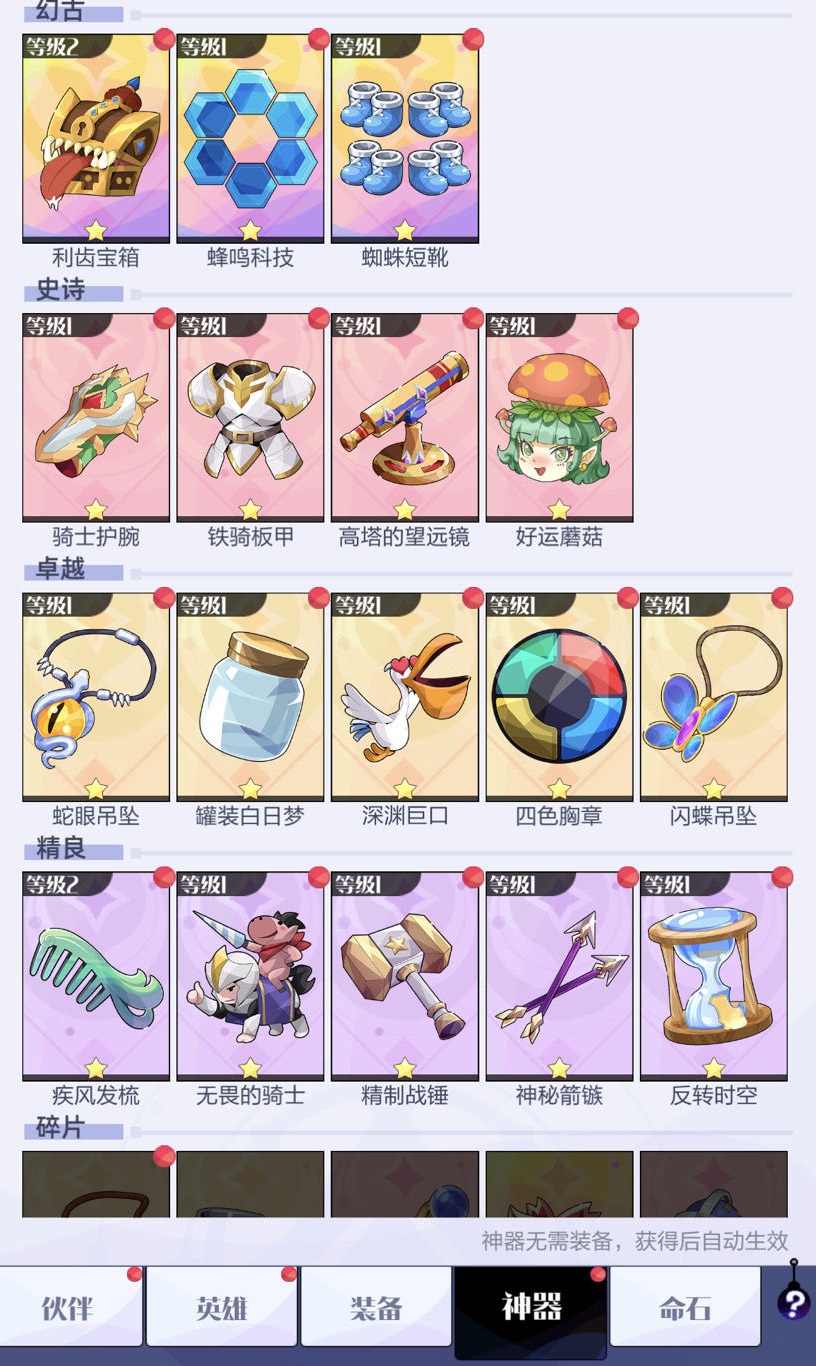
Task: Select the 精制战锤 hammer artifact
Action: [x=405, y=976]
